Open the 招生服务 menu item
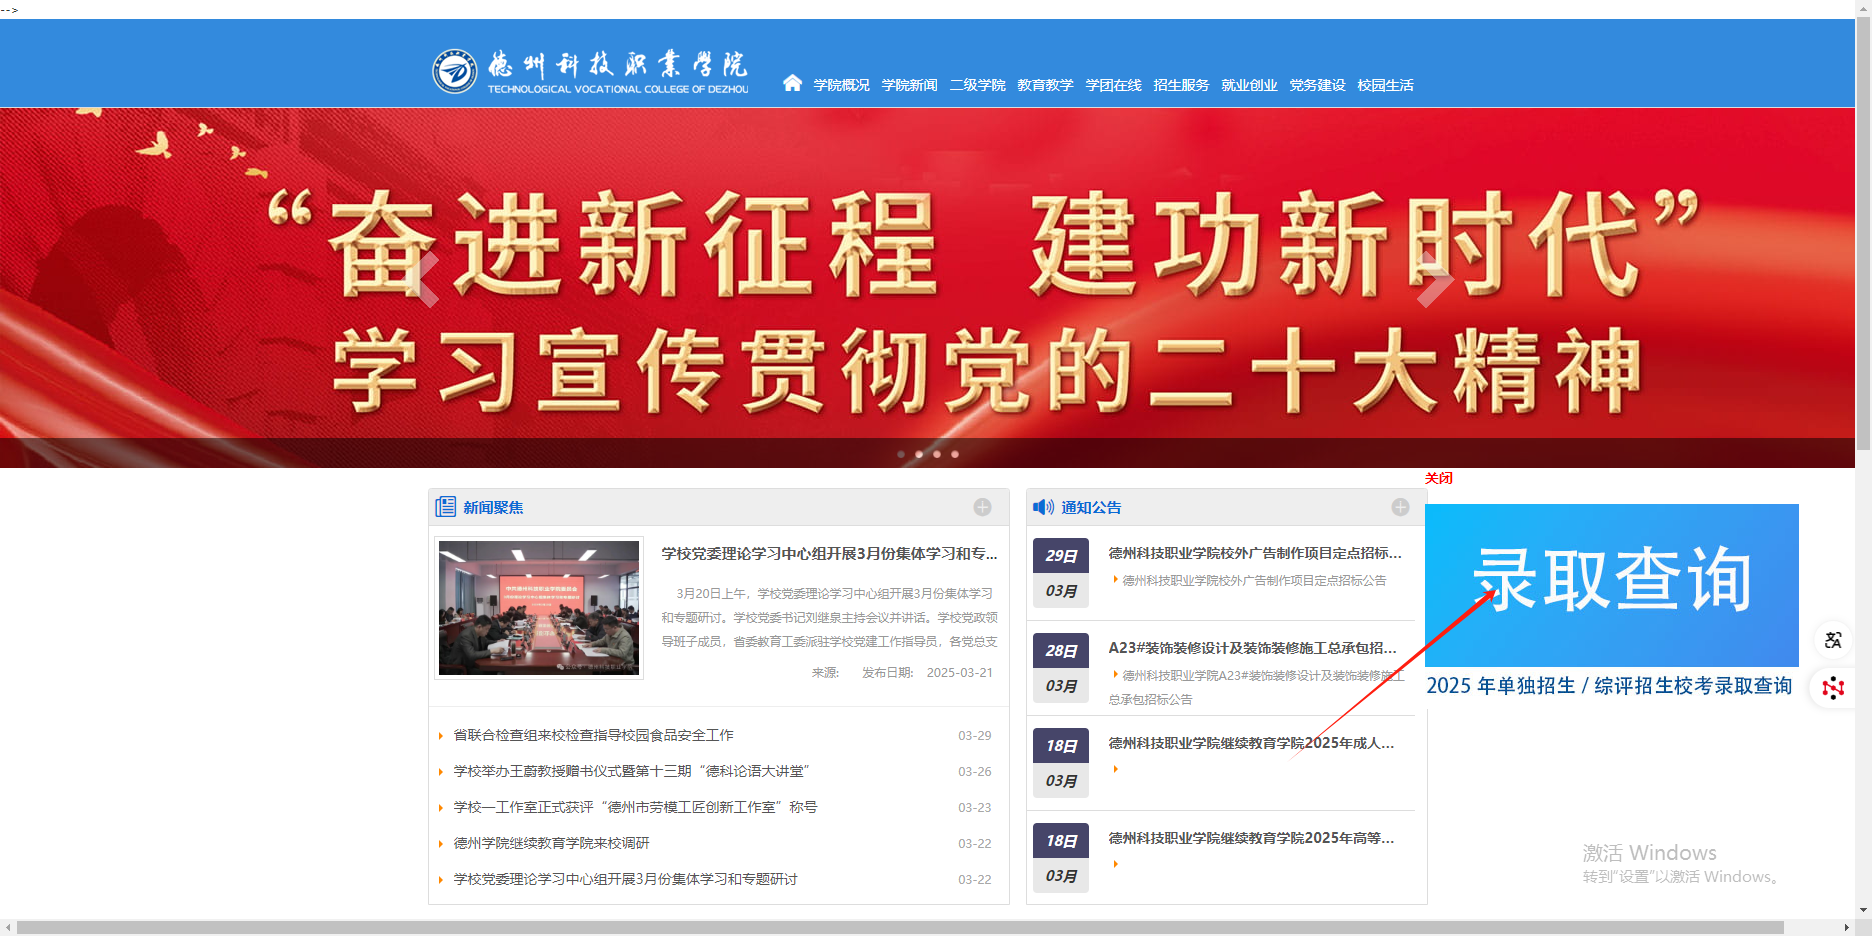Viewport: 1872px width, 936px height. point(1180,85)
